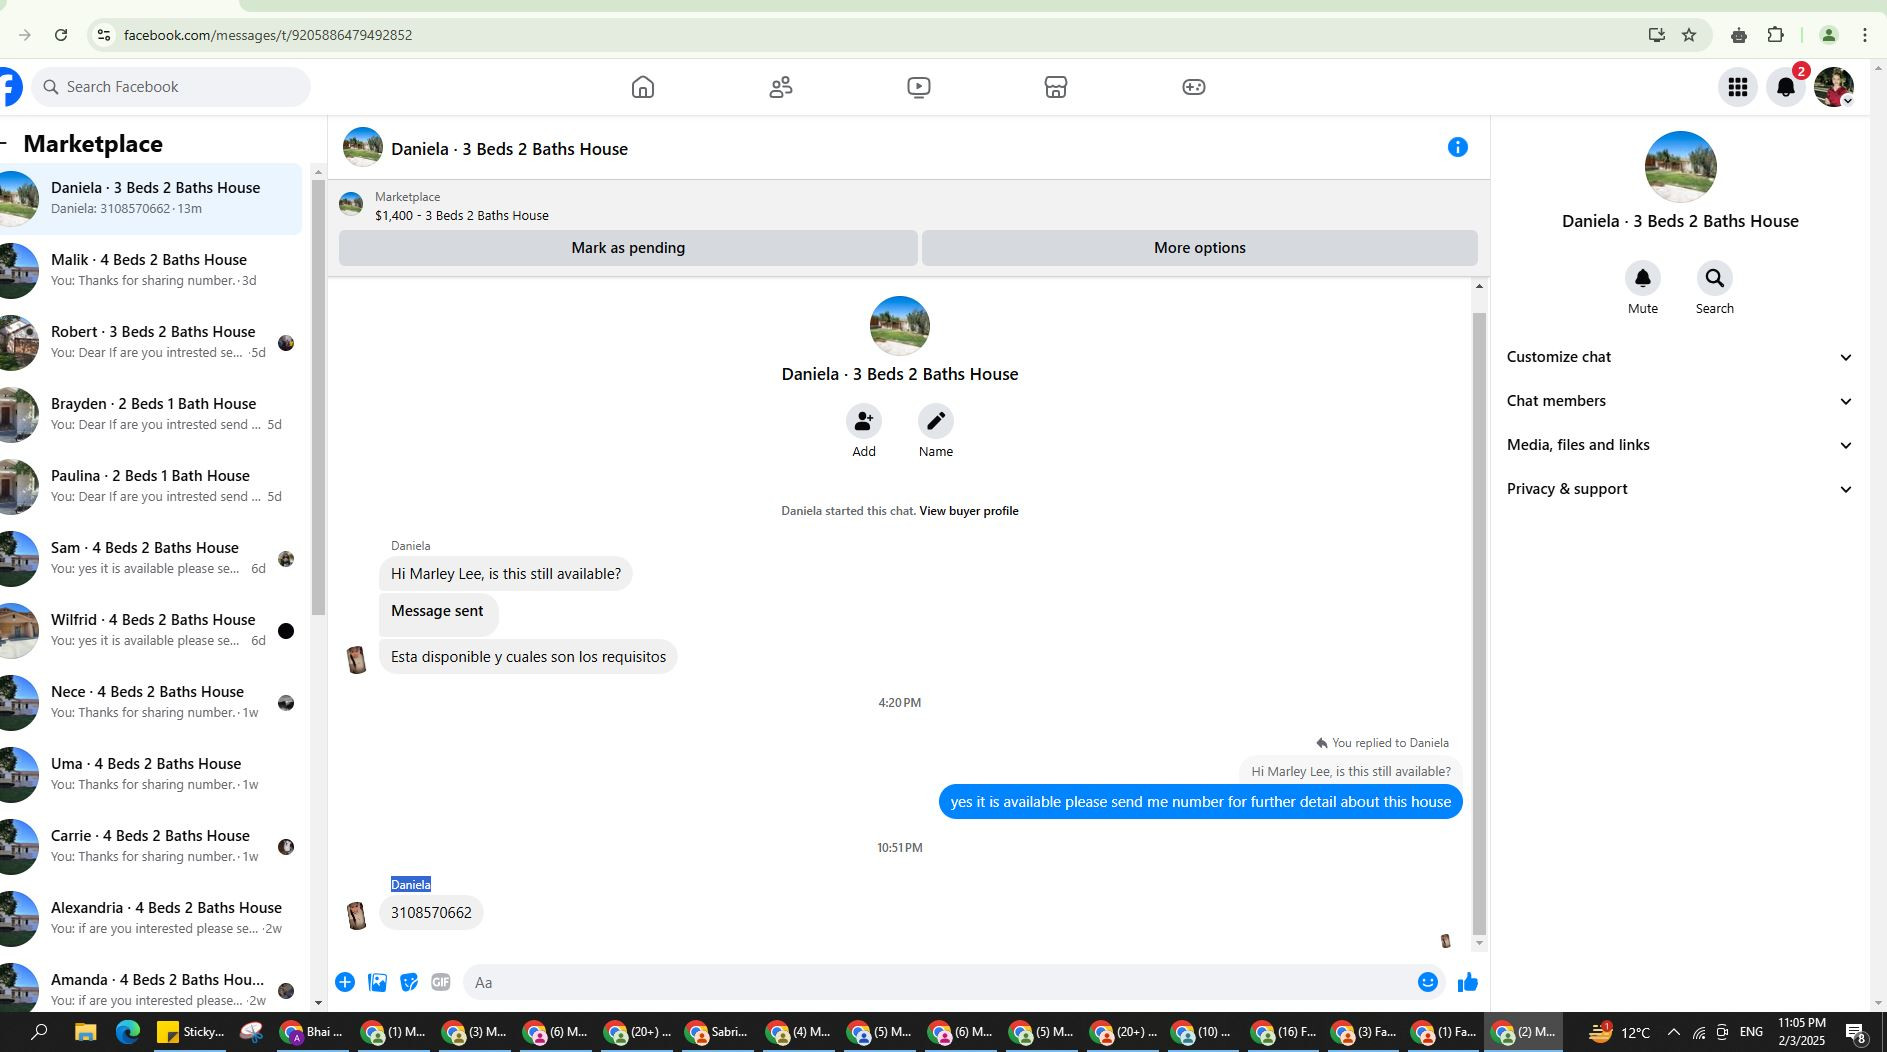Search in conversation with magnifier icon

1715,278
